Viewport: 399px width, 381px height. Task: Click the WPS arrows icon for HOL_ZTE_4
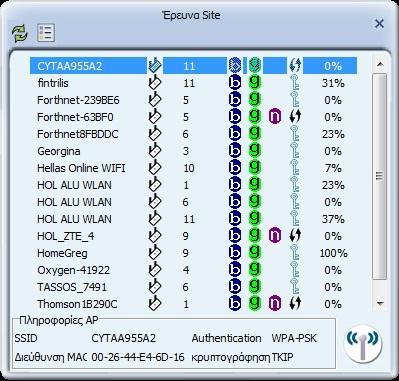295,236
